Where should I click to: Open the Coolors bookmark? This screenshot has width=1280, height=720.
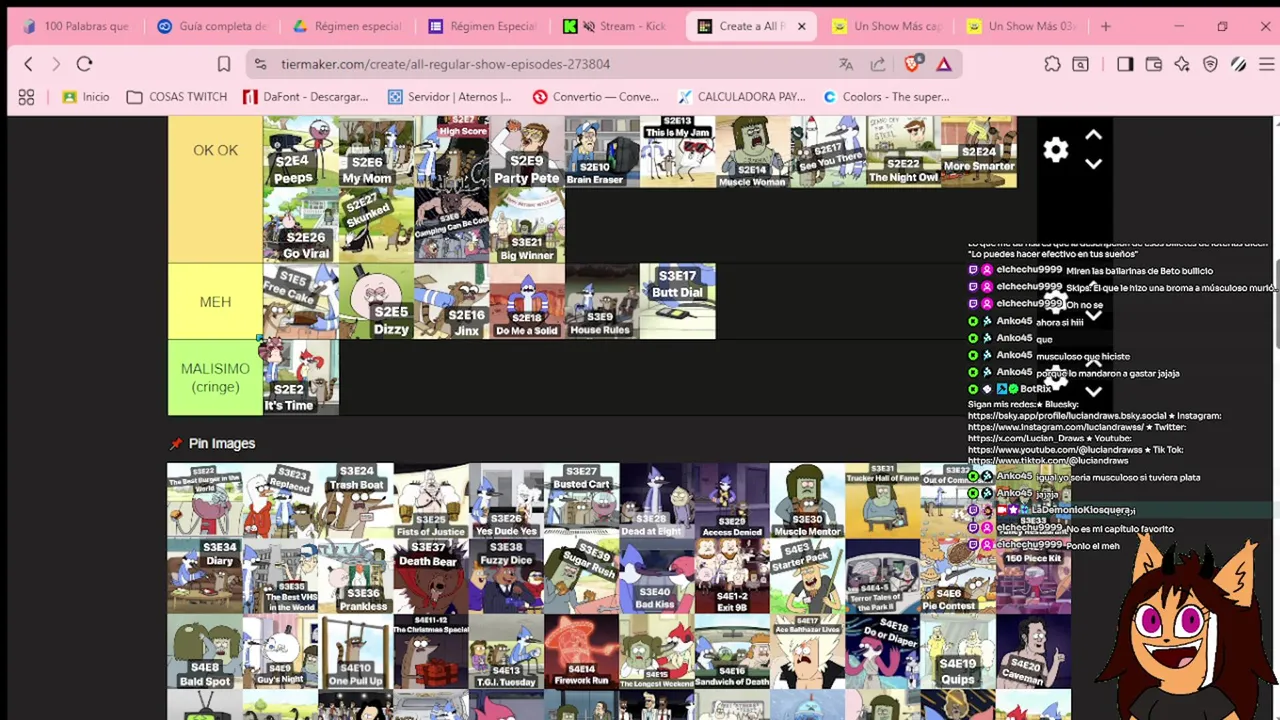tap(886, 97)
